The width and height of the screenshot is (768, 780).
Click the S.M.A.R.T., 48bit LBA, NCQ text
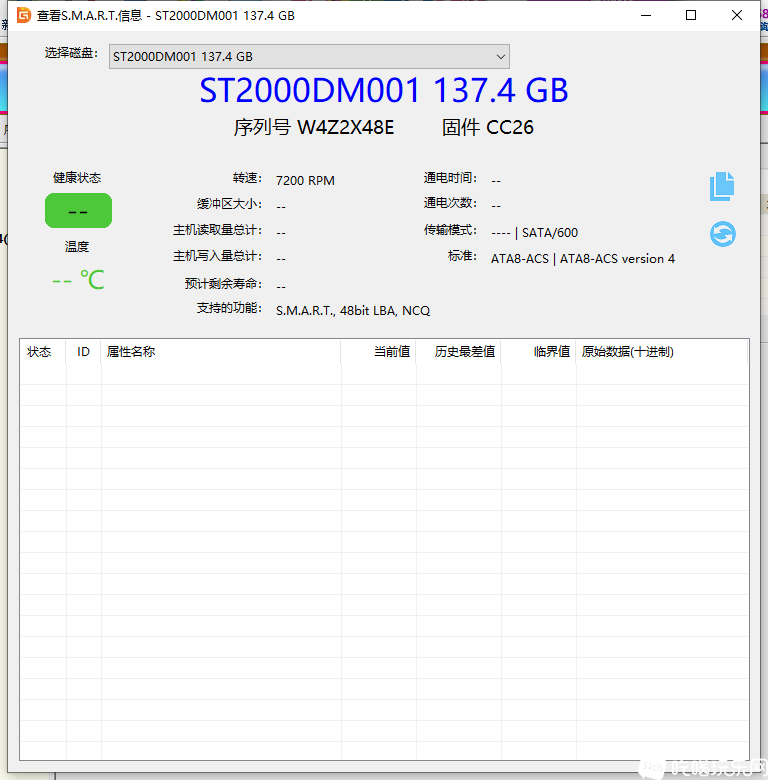click(x=353, y=310)
